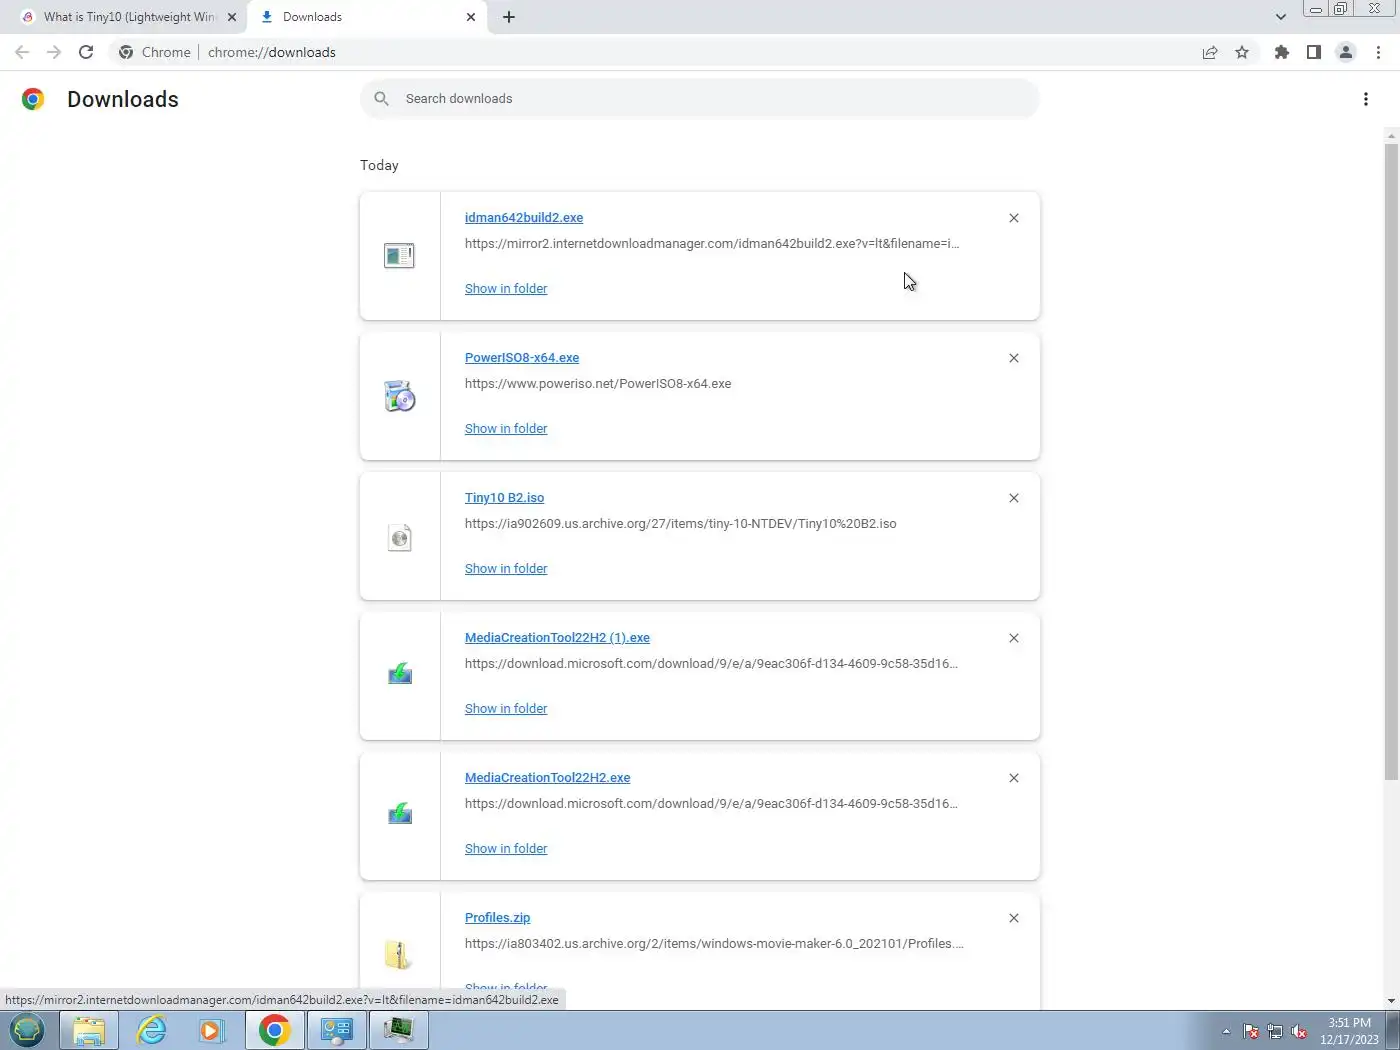Click the Tiny10 B2.iso disc icon
The height and width of the screenshot is (1050, 1400).
tap(399, 537)
